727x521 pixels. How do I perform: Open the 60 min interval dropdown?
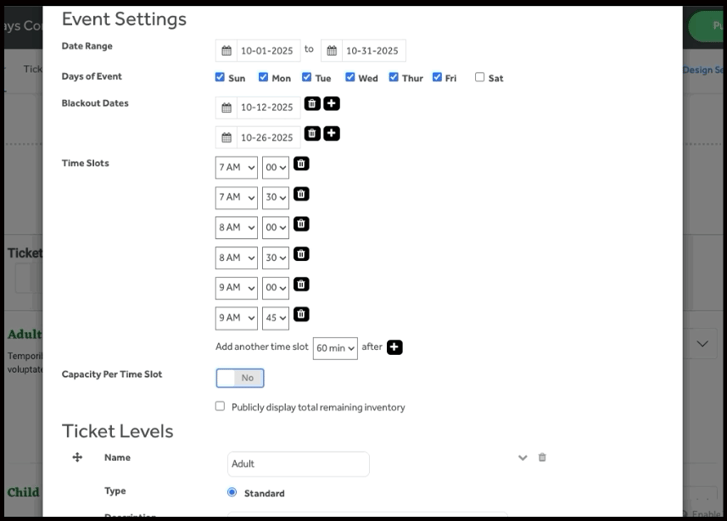point(335,348)
